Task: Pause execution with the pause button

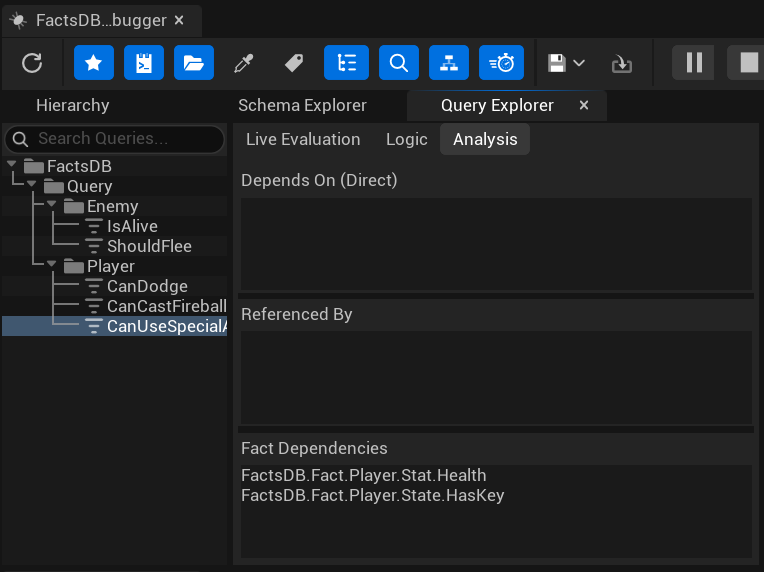Action: 693,63
